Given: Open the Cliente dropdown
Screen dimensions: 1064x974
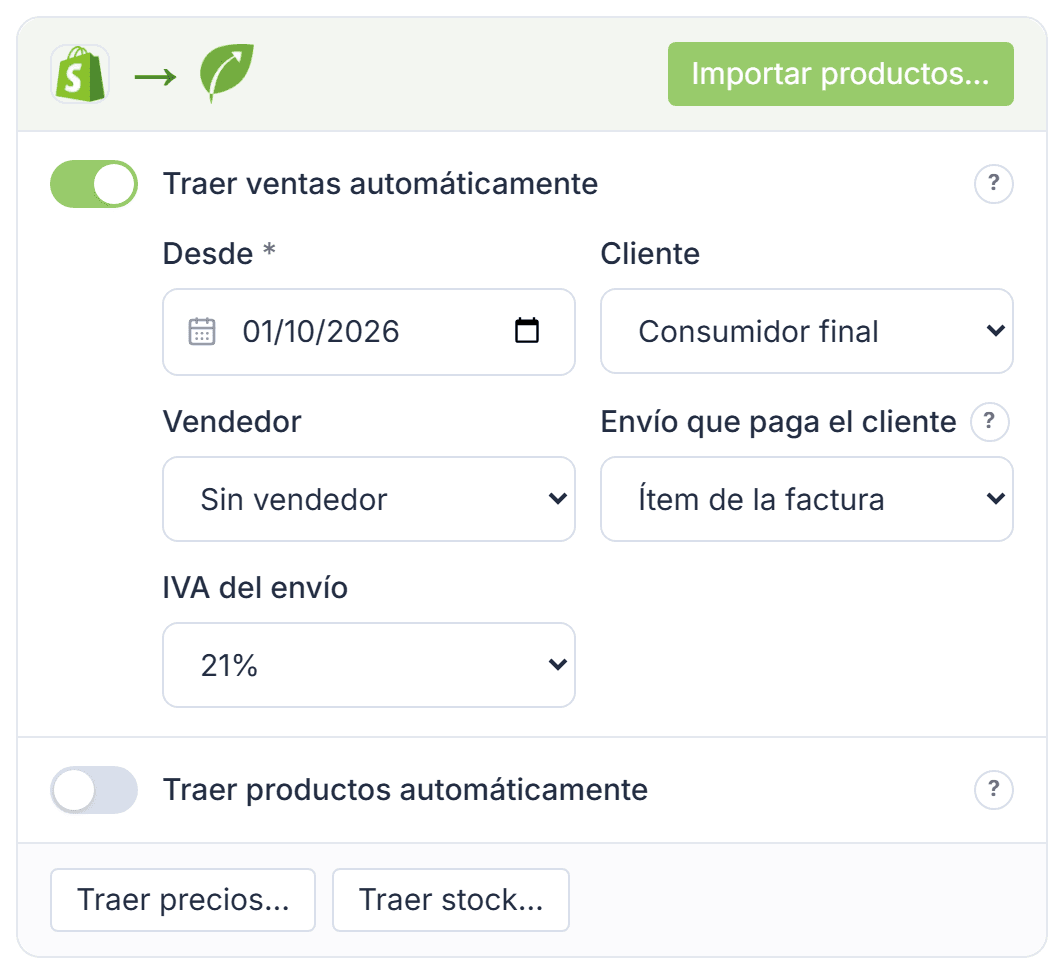Looking at the screenshot, I should 807,331.
